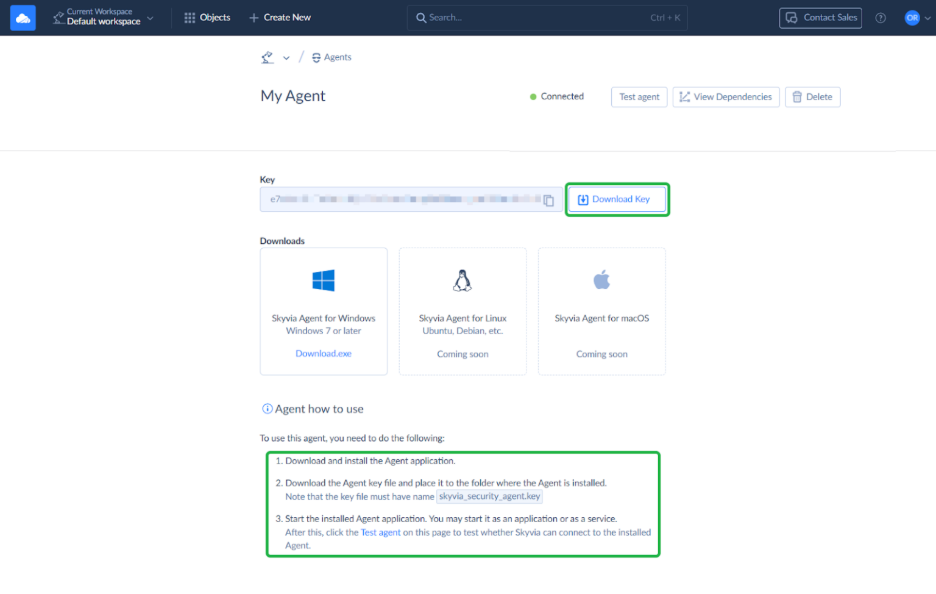This screenshot has height=594, width=936.
Task: Delete the agent with Delete button
Action: (812, 97)
